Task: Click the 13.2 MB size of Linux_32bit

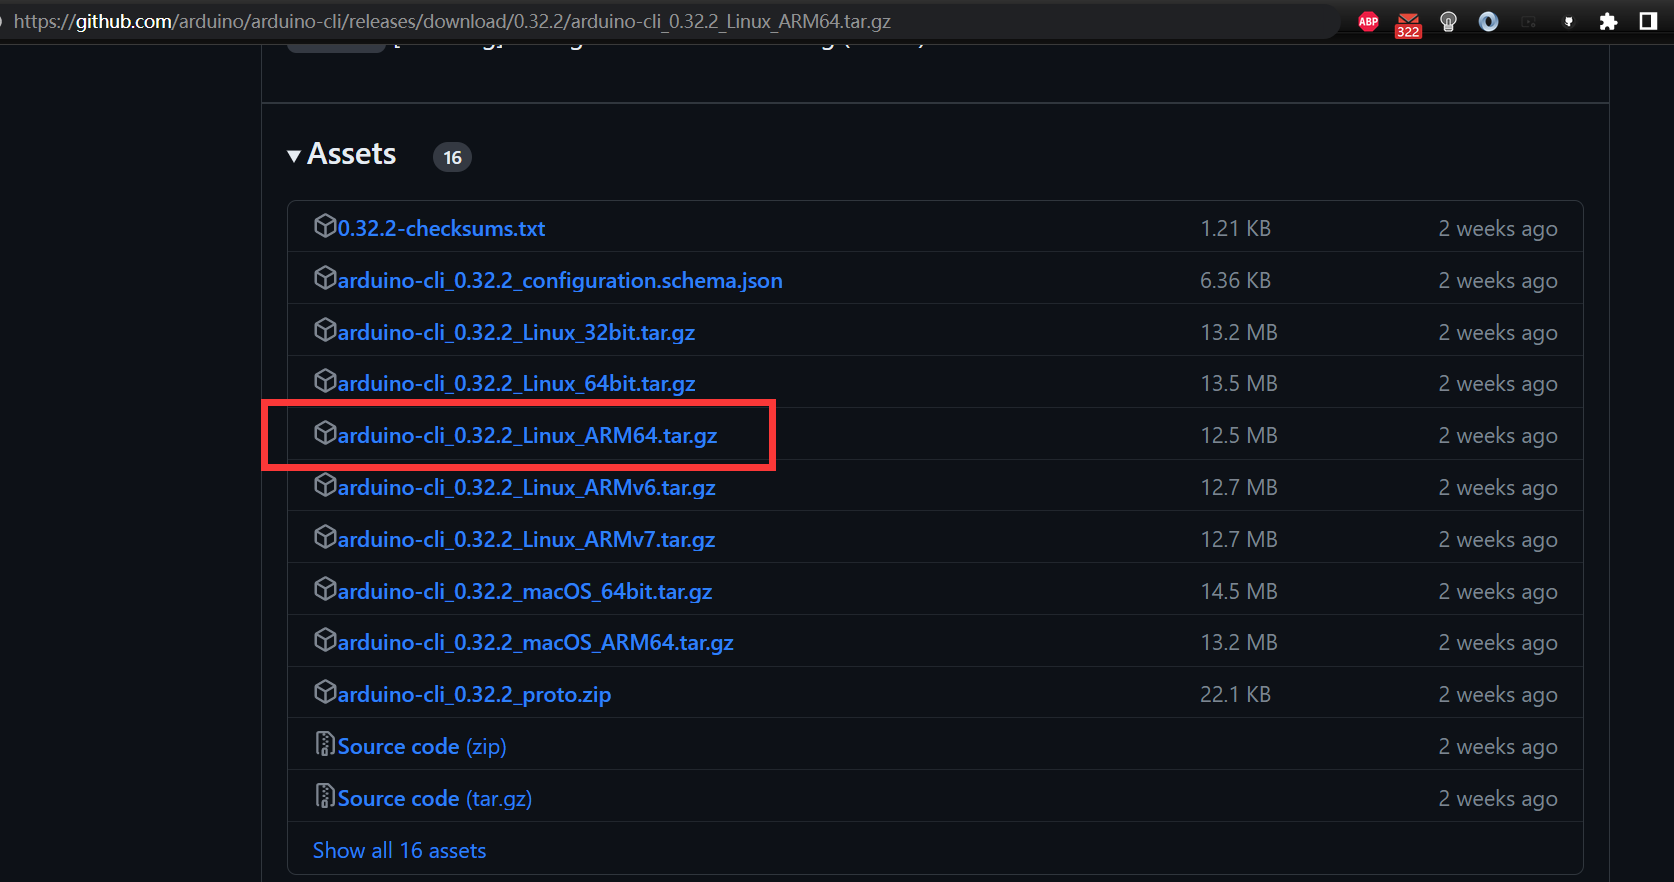Action: (1239, 333)
